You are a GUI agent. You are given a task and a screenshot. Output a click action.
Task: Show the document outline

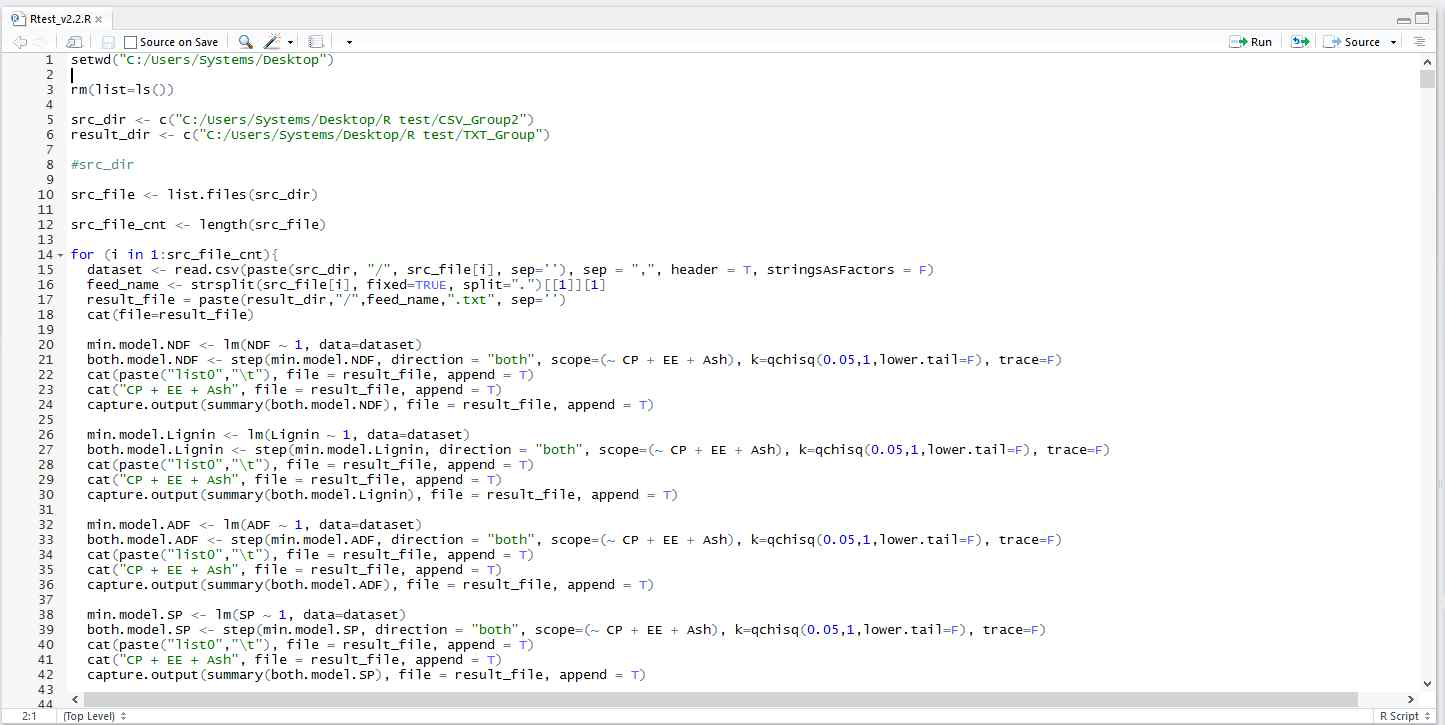(1418, 42)
